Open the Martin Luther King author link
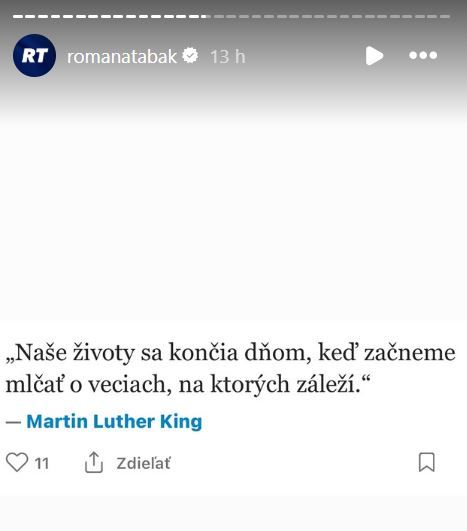Screen dimensions: 467x531 [114, 422]
